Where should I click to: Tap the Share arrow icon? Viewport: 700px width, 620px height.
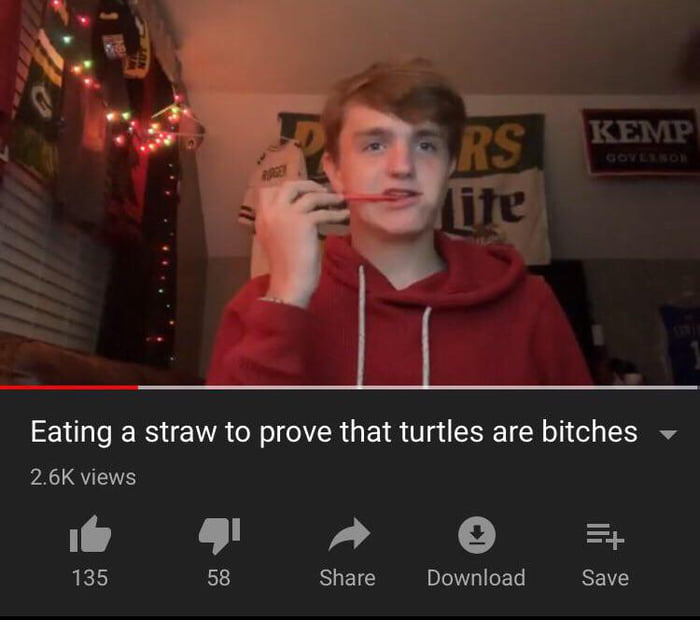pos(349,534)
